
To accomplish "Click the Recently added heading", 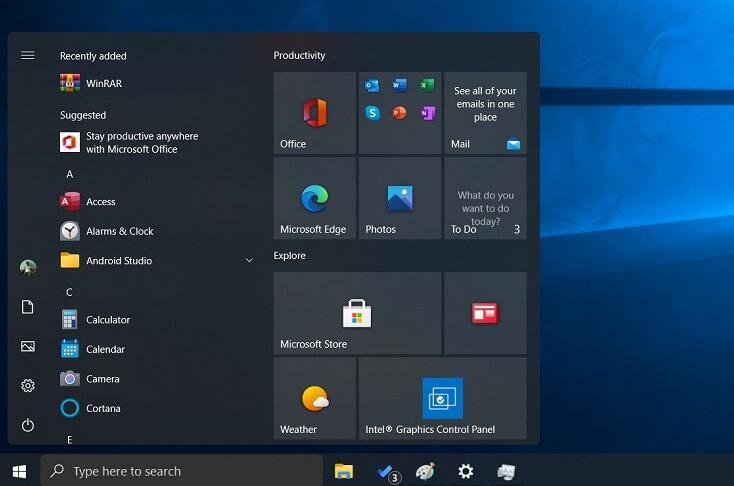I will 93,56.
